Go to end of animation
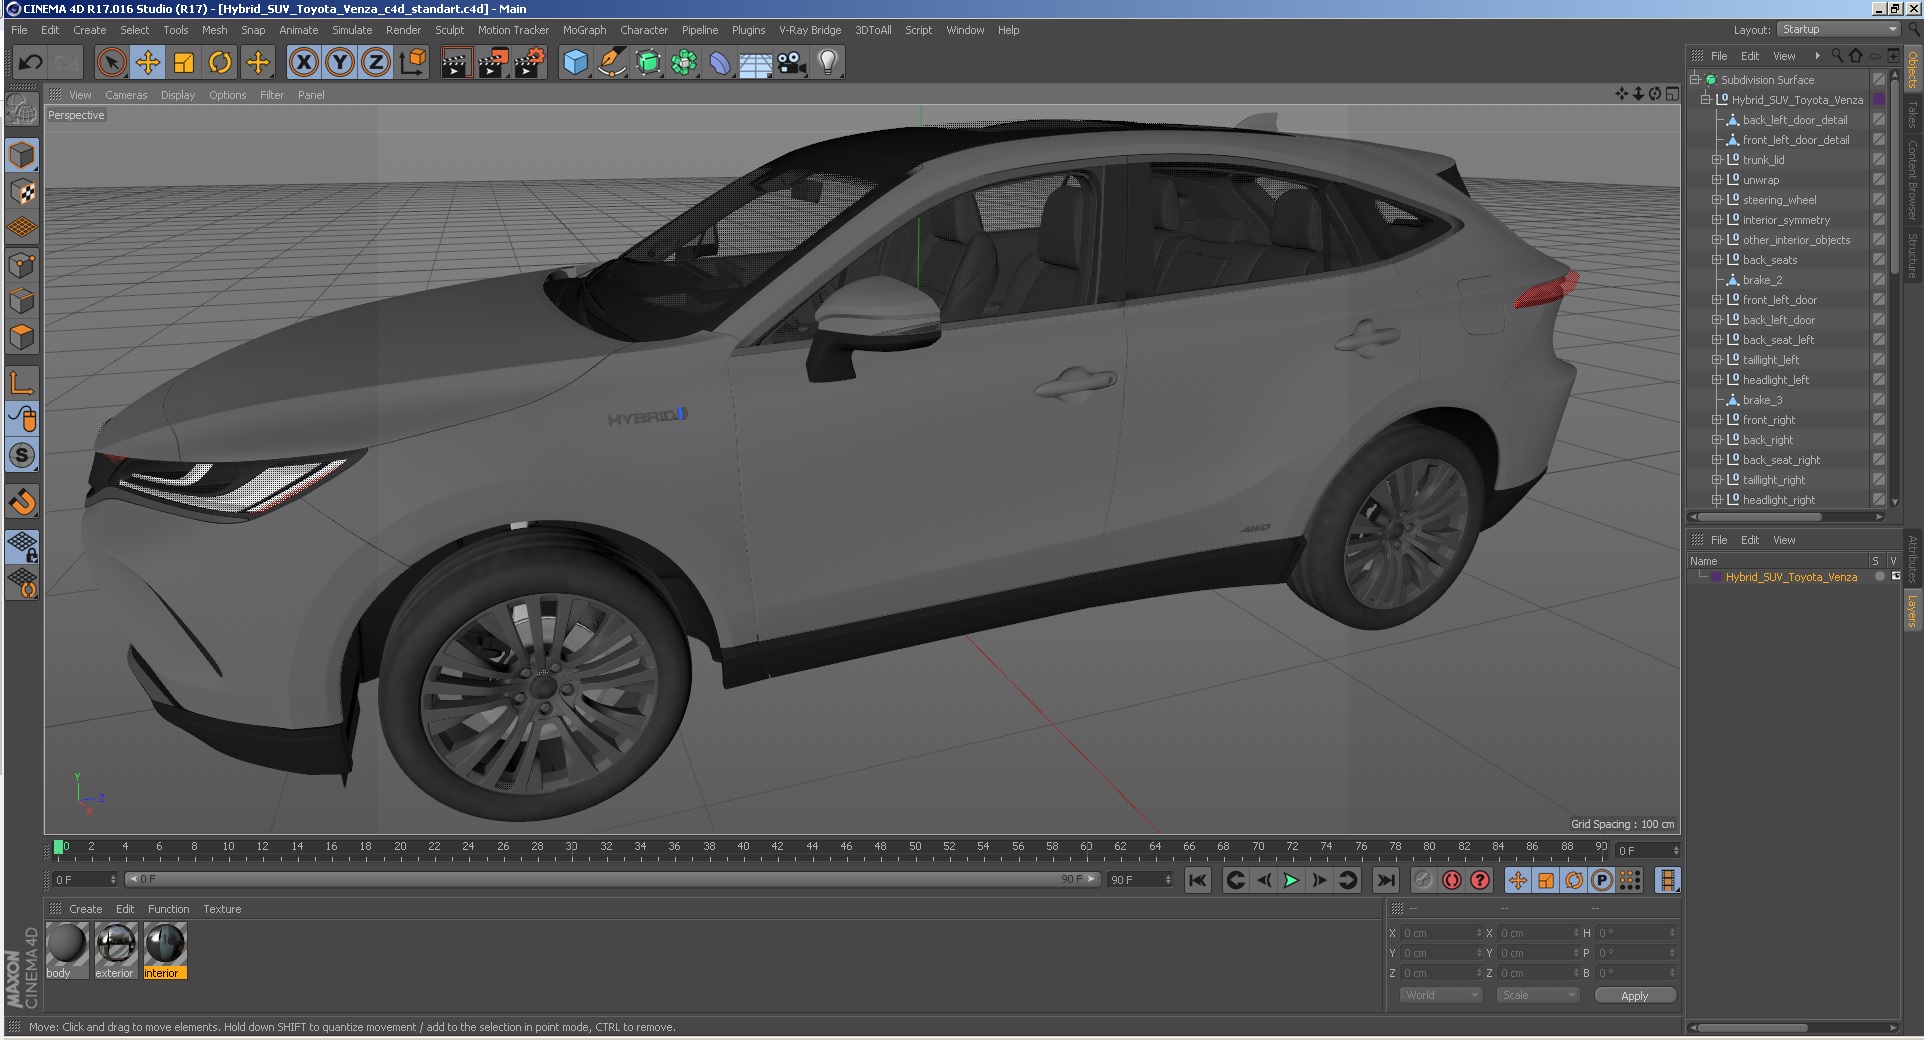The height and width of the screenshot is (1040, 1924). (1385, 880)
